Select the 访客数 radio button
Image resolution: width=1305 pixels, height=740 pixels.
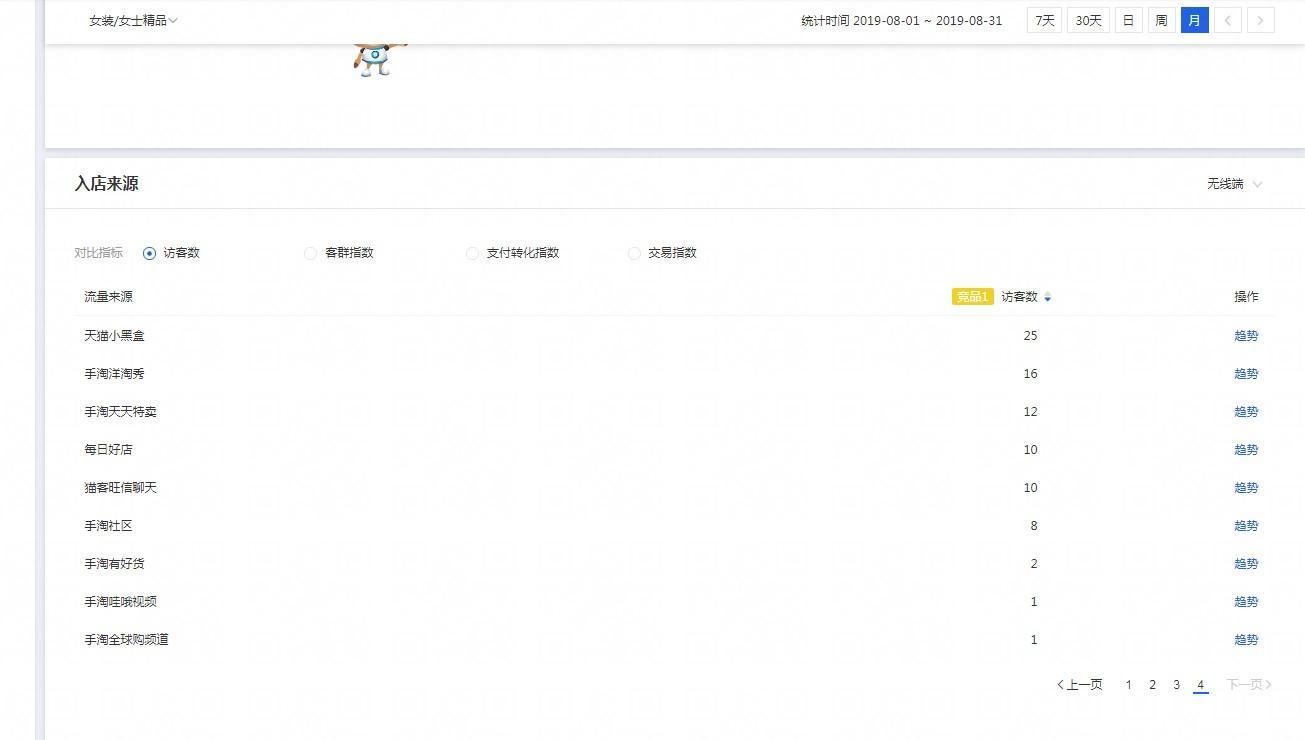point(150,253)
